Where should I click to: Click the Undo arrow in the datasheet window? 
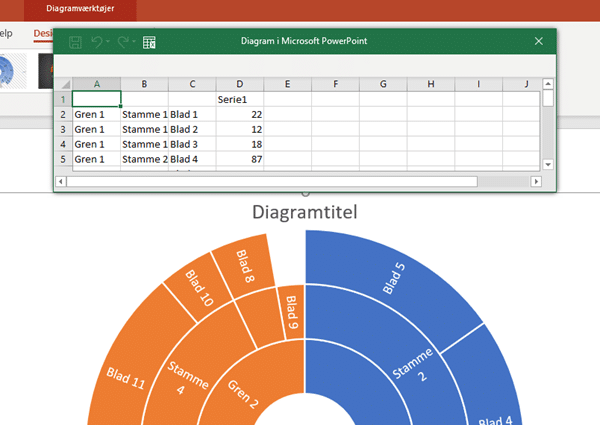(97, 42)
